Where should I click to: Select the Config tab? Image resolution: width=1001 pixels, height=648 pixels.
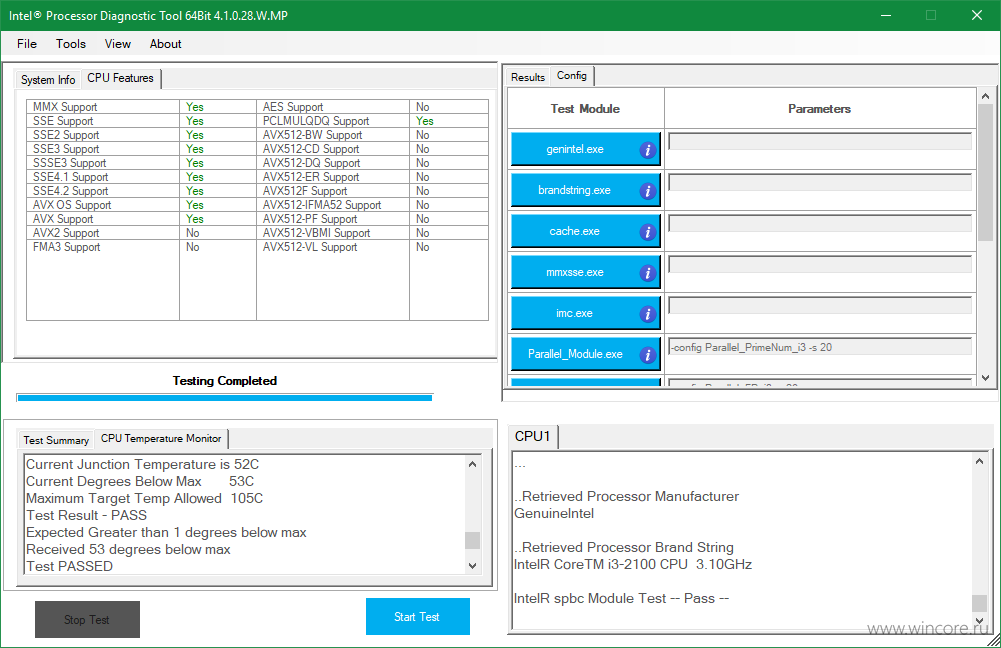point(571,75)
